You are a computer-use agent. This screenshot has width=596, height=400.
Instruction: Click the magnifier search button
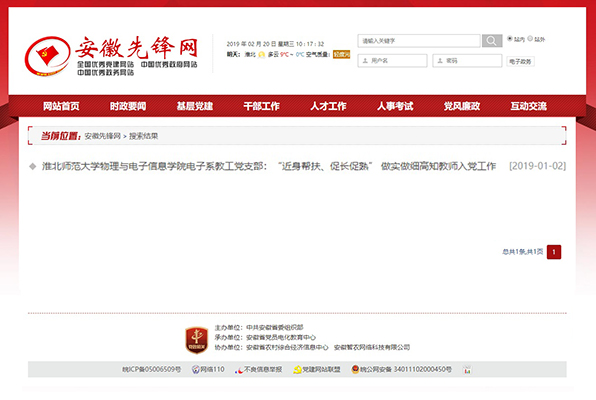[x=492, y=41]
